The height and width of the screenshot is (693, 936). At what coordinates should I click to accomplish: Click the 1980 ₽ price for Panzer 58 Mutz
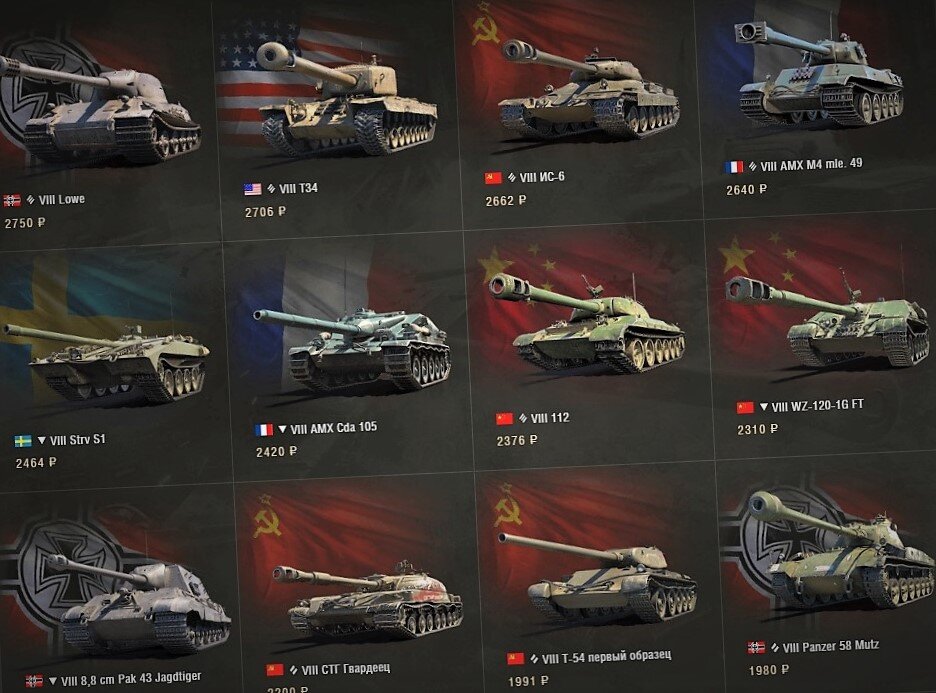point(769,670)
